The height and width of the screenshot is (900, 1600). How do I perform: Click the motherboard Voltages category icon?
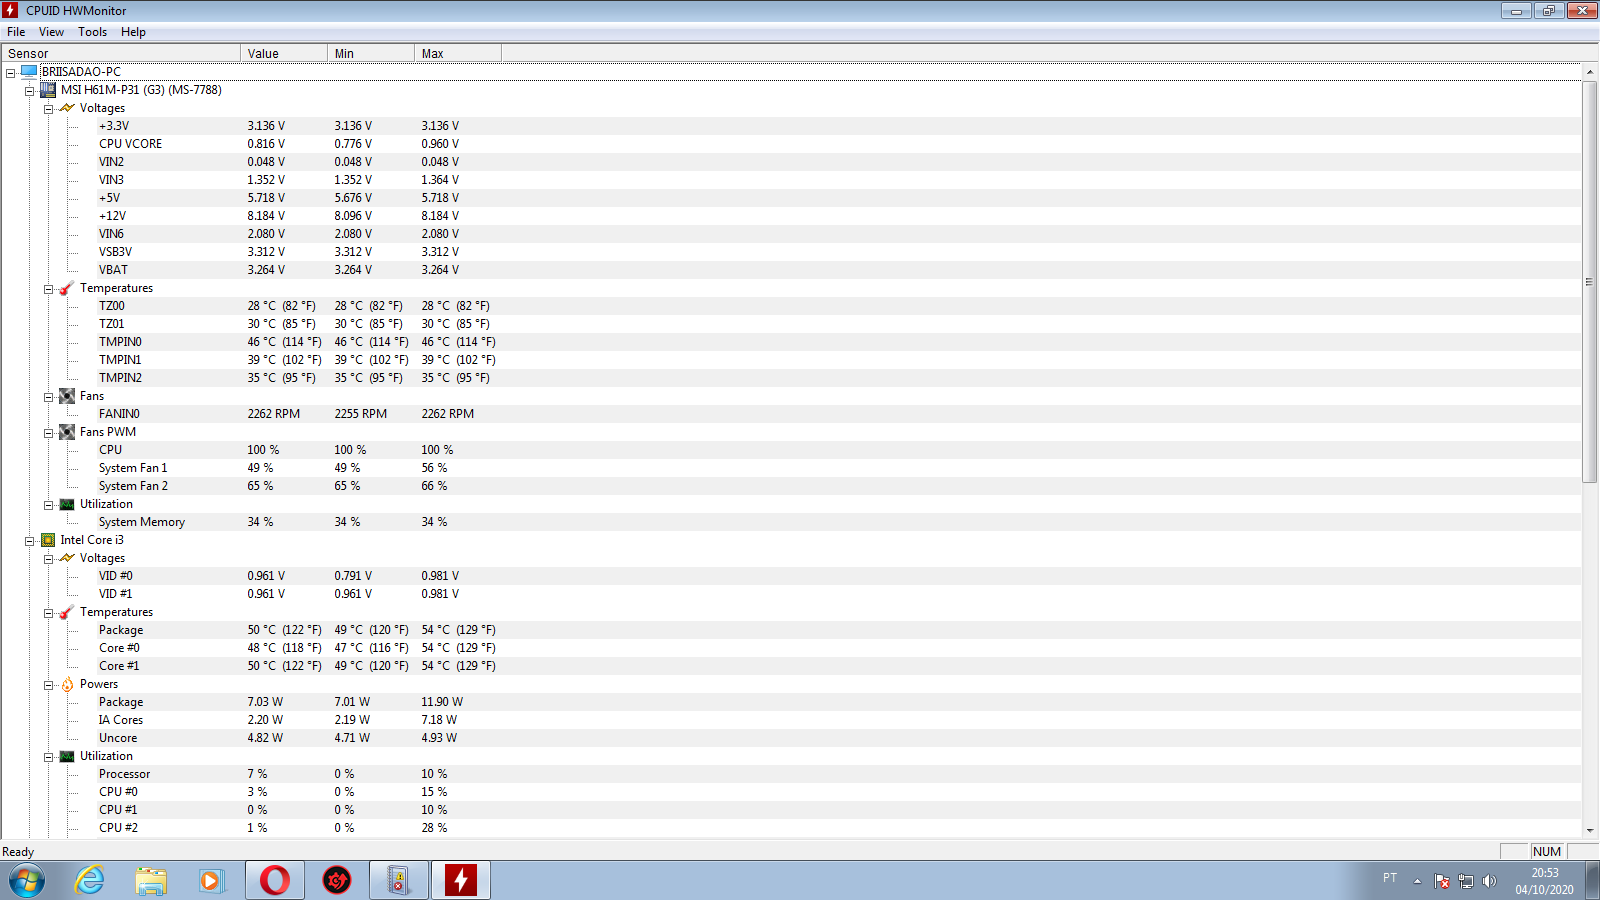tap(67, 108)
